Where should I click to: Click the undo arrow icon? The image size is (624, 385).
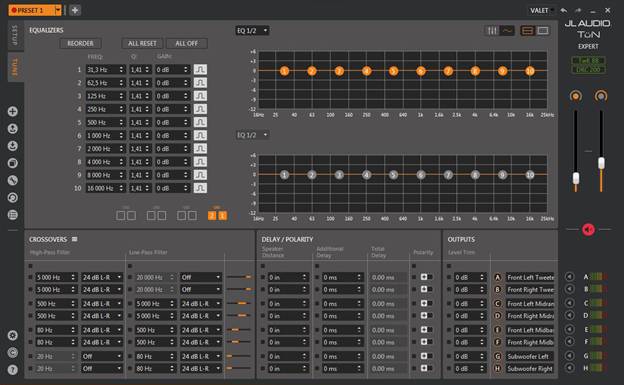click(x=564, y=10)
